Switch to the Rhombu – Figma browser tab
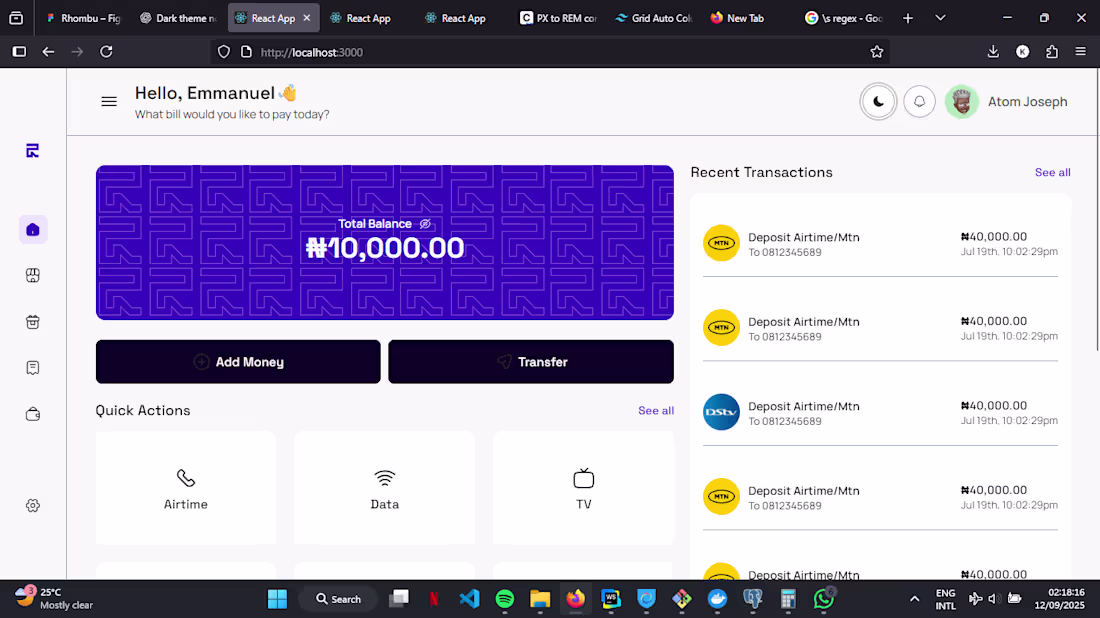 point(84,18)
